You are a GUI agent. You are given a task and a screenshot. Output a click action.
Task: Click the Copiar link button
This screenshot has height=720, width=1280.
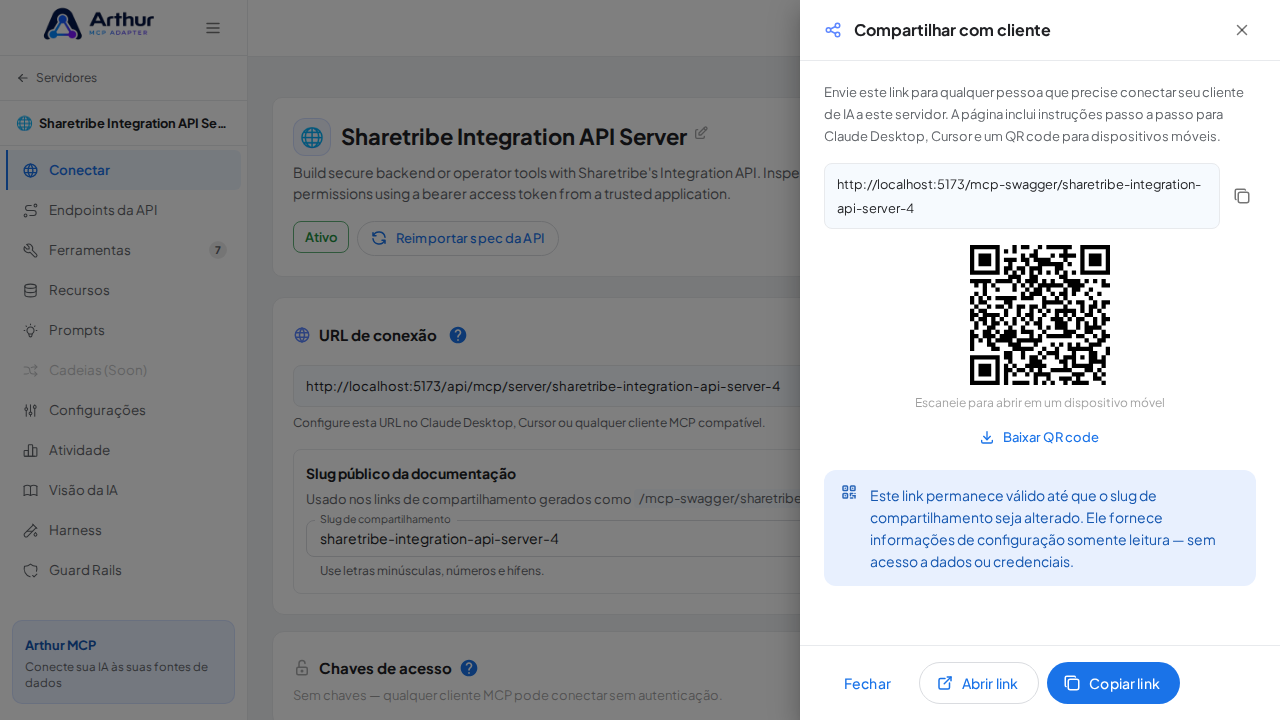coord(1113,683)
